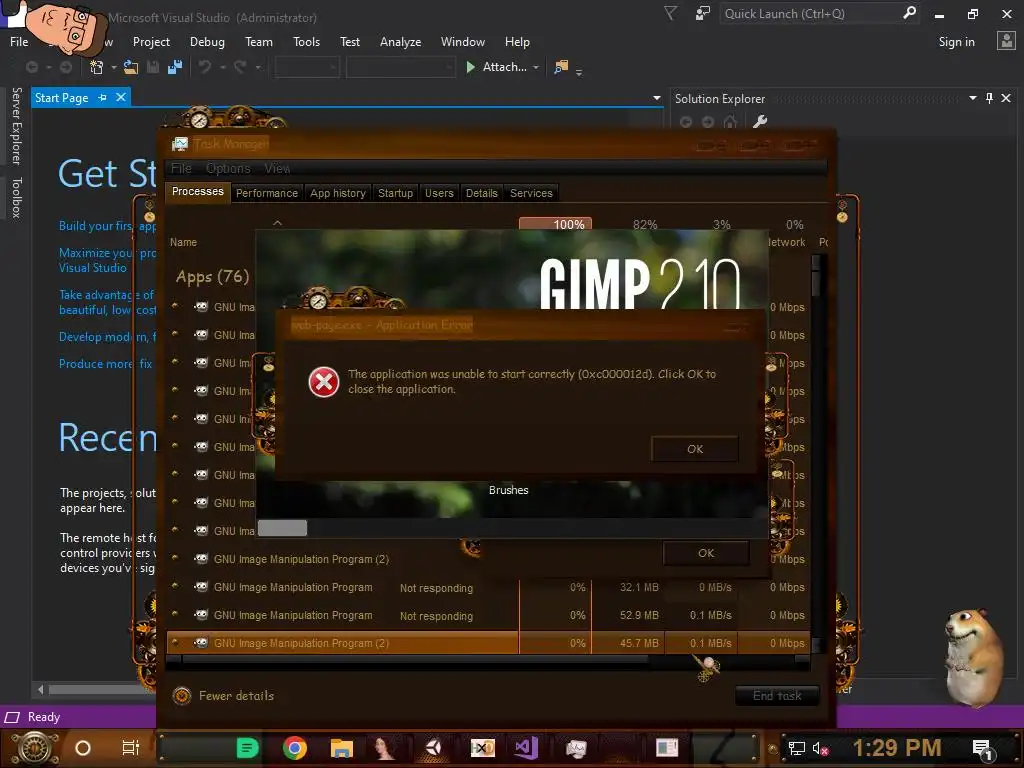Toggle Auto Hide pin on Solution Explorer
The image size is (1024, 768).
989,98
